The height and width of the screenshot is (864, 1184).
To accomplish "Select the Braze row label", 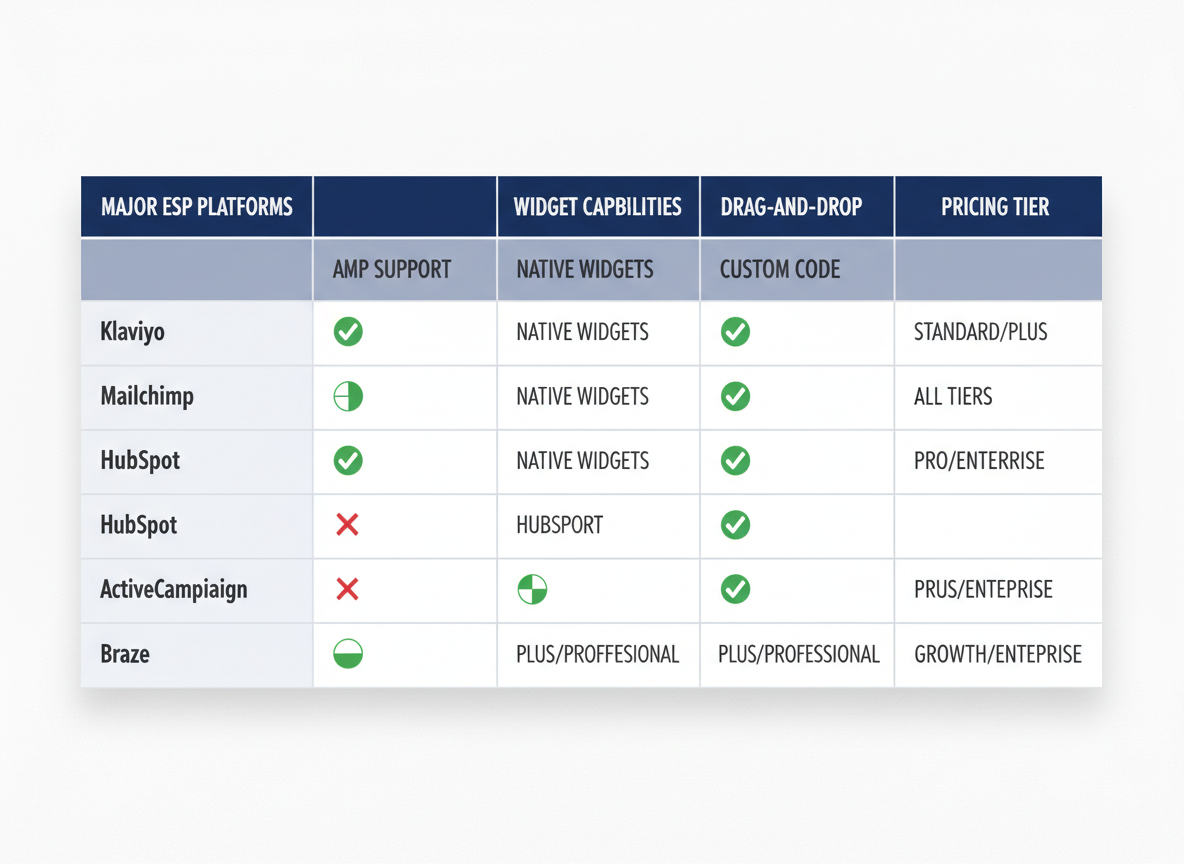I will coord(125,655).
